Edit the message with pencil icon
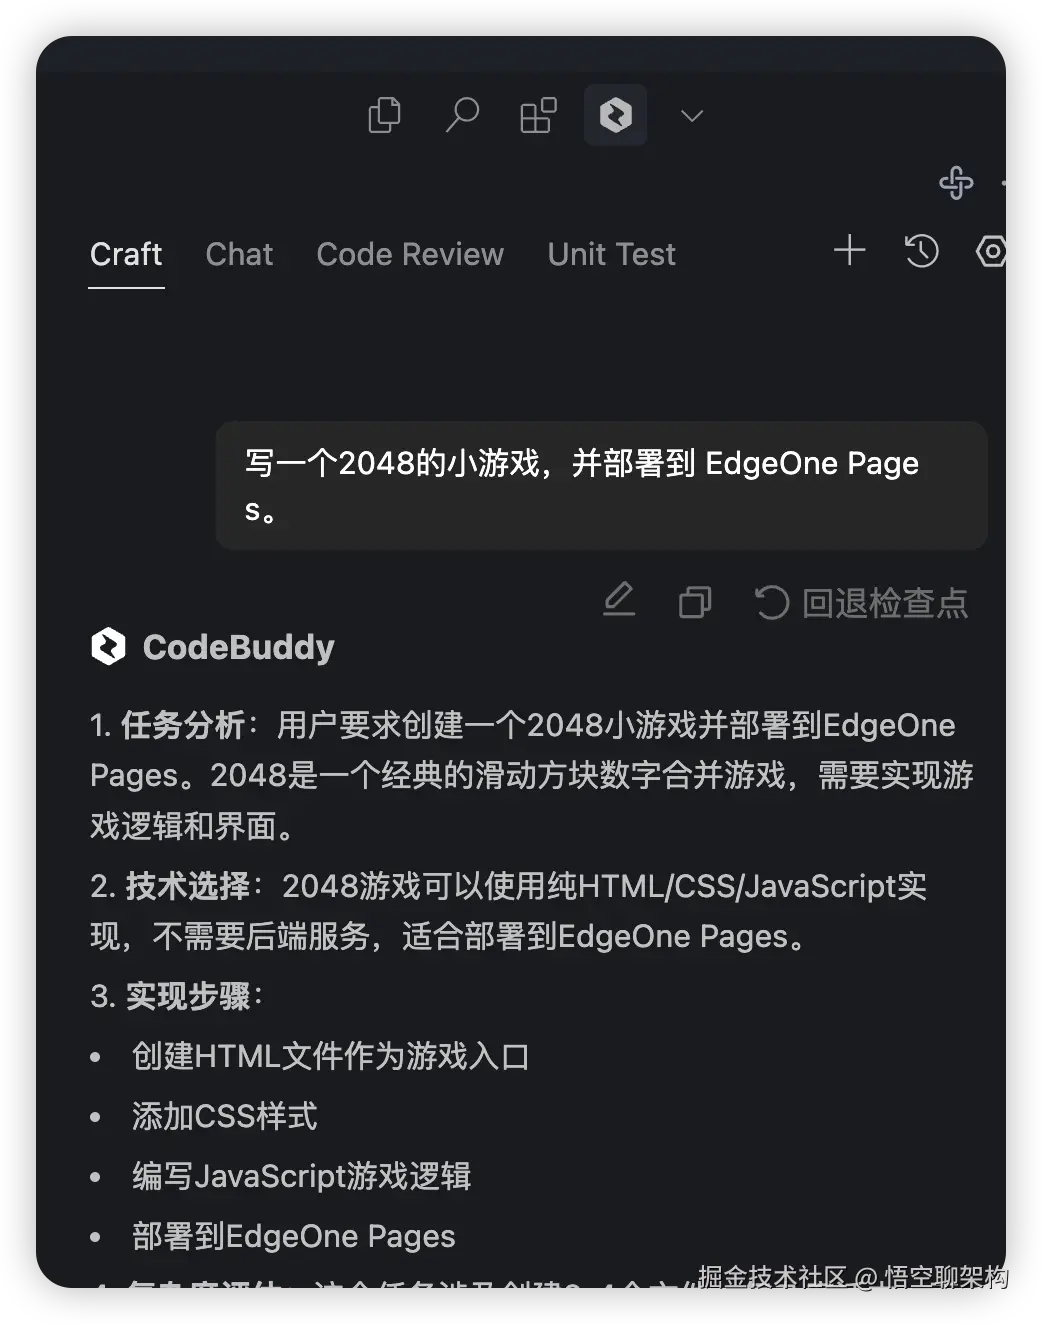The width and height of the screenshot is (1042, 1324). click(619, 600)
